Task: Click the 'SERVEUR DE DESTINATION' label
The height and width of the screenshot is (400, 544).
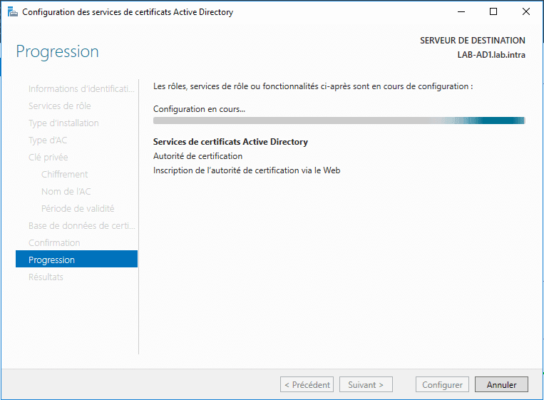Action: click(473, 41)
